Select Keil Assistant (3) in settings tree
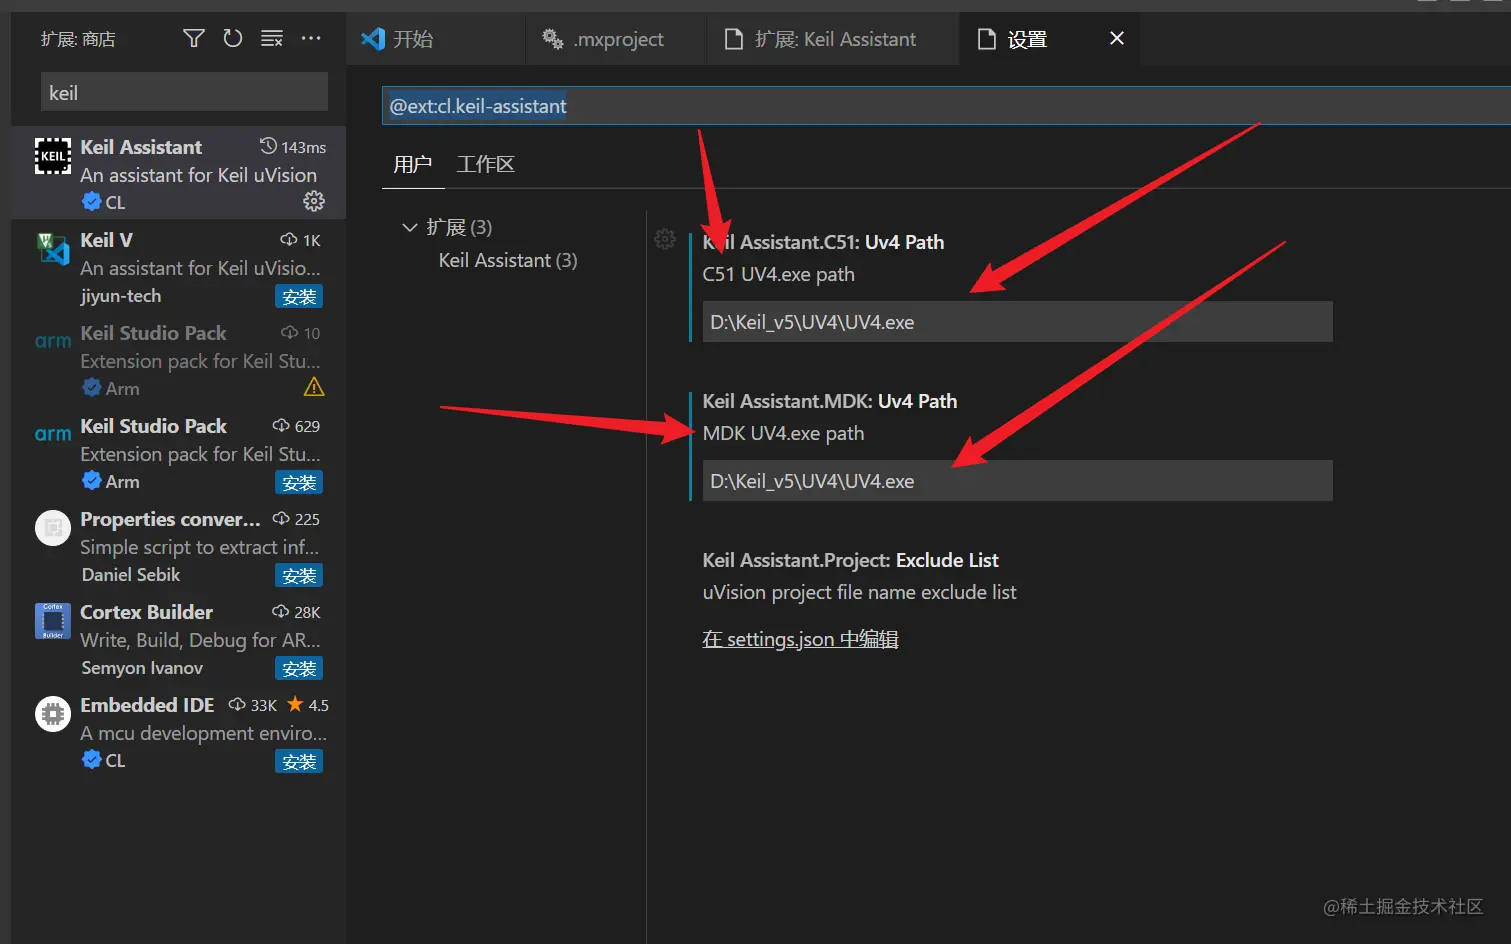The height and width of the screenshot is (944, 1511). (x=508, y=260)
